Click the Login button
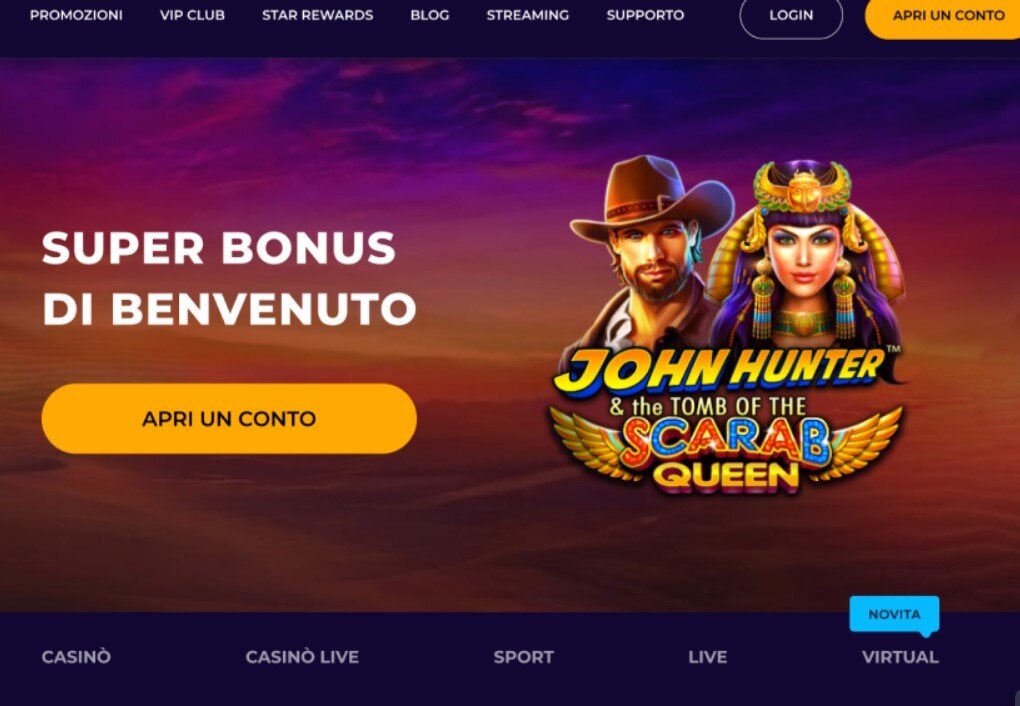 791,16
